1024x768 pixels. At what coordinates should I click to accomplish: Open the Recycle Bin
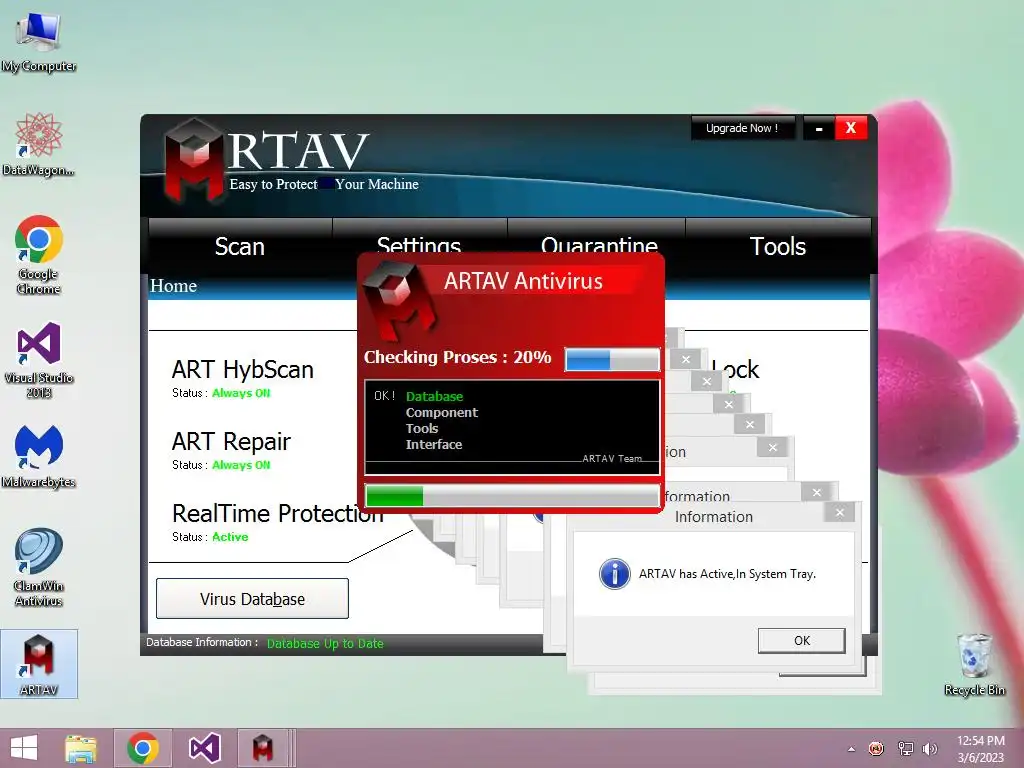click(974, 664)
